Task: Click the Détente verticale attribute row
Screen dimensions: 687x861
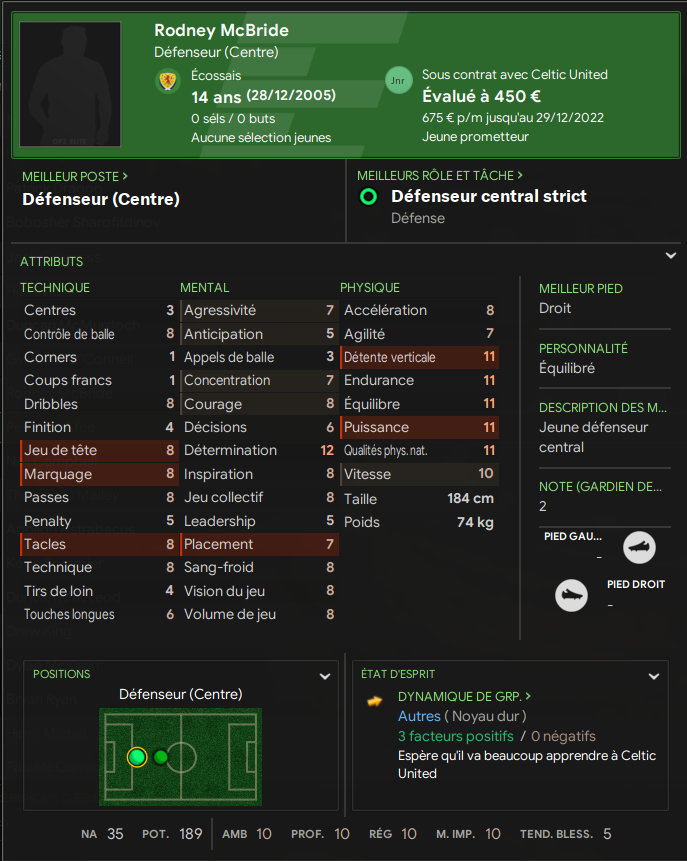Action: coord(418,357)
